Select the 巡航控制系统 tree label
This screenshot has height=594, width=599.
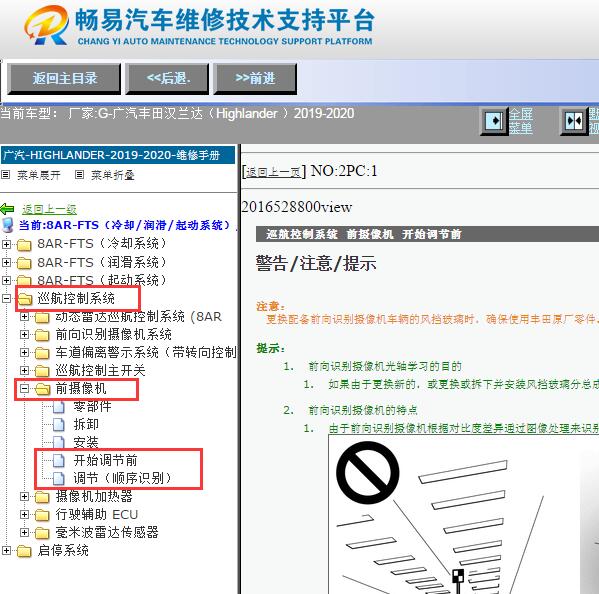tap(76, 298)
